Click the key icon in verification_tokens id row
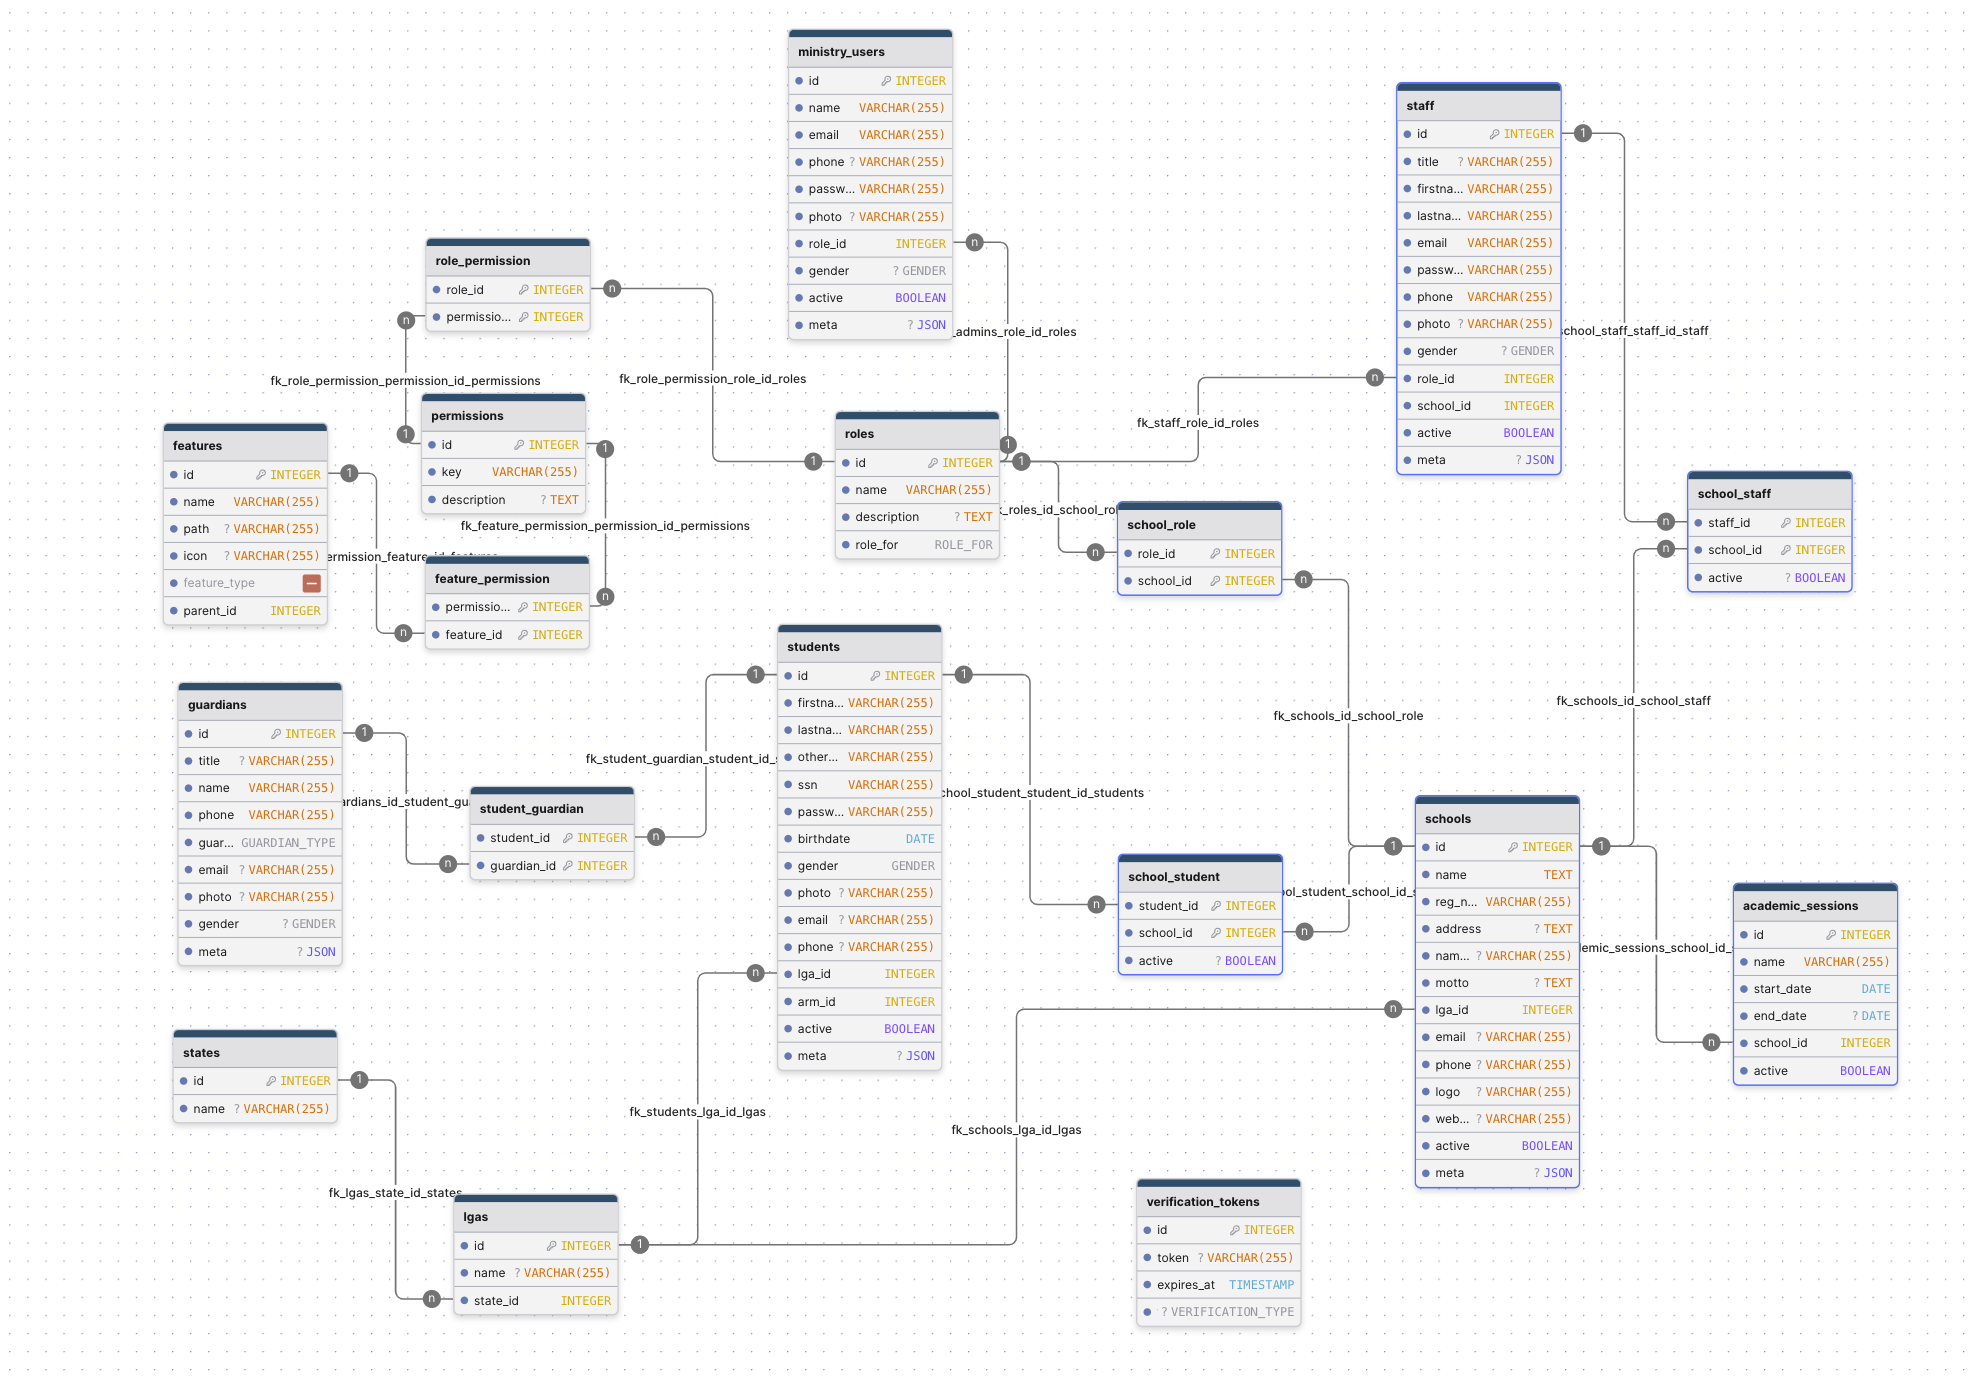Screen dimensions: 1980x1384 tap(1234, 1230)
